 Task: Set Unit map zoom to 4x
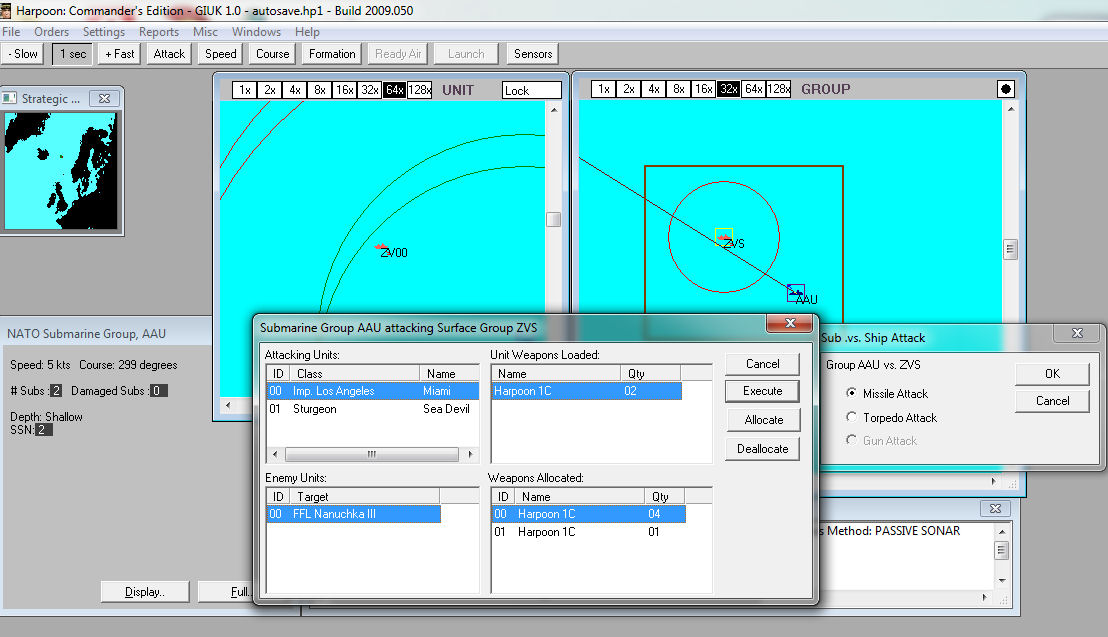point(295,90)
